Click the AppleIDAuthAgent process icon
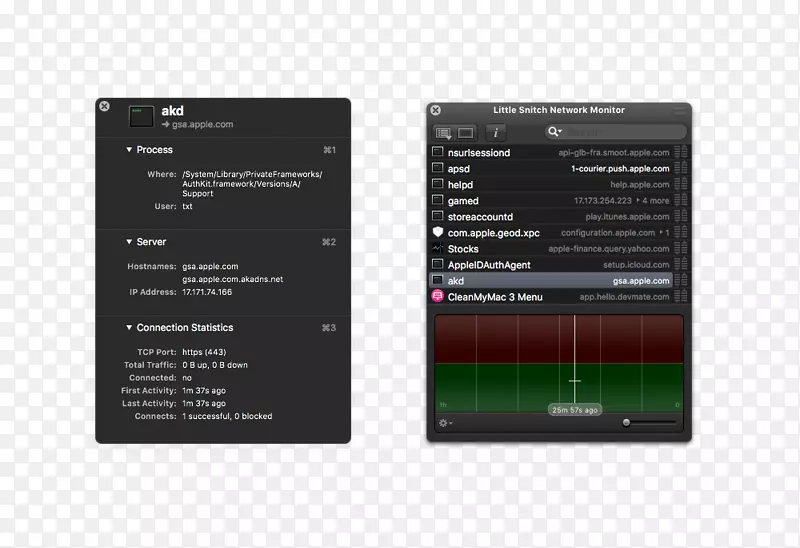The image size is (800, 548). pos(437,264)
